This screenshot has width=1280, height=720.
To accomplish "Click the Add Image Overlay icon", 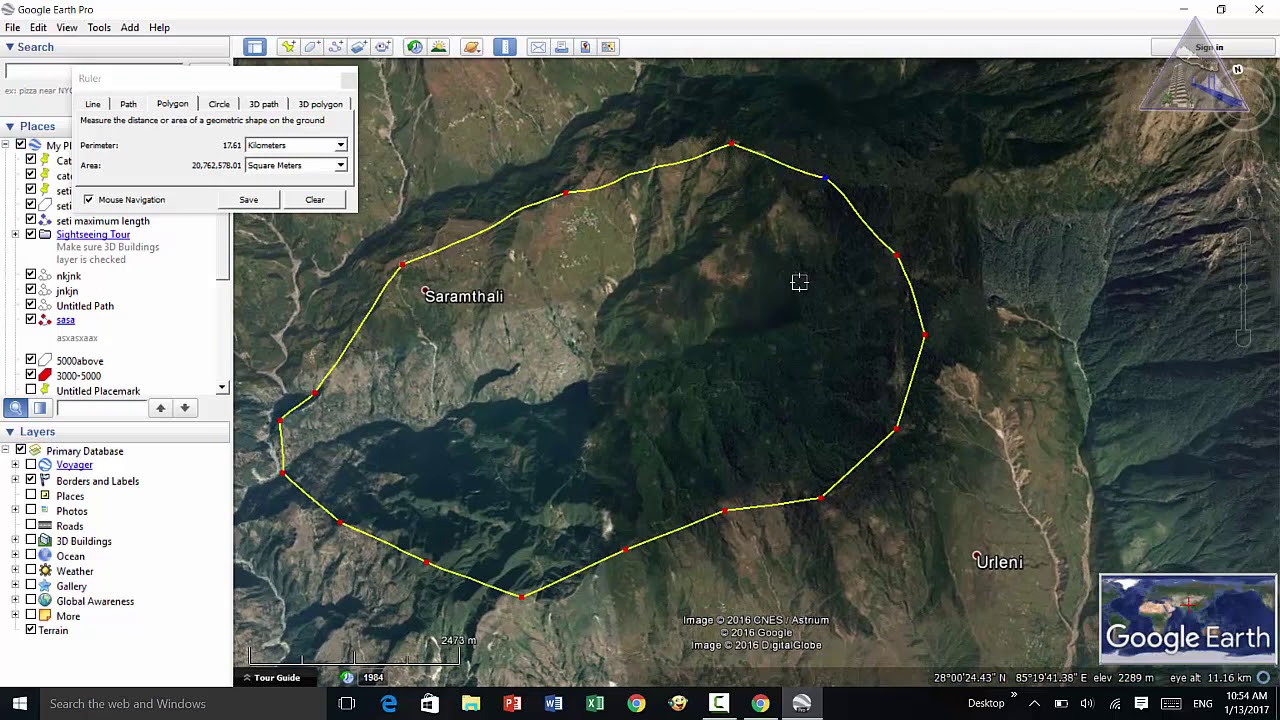I will (x=359, y=47).
